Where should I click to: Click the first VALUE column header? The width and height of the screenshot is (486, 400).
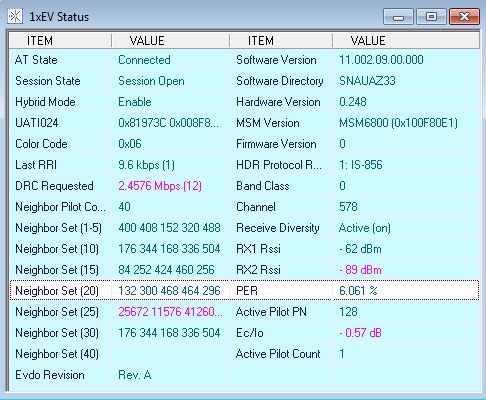click(170, 41)
